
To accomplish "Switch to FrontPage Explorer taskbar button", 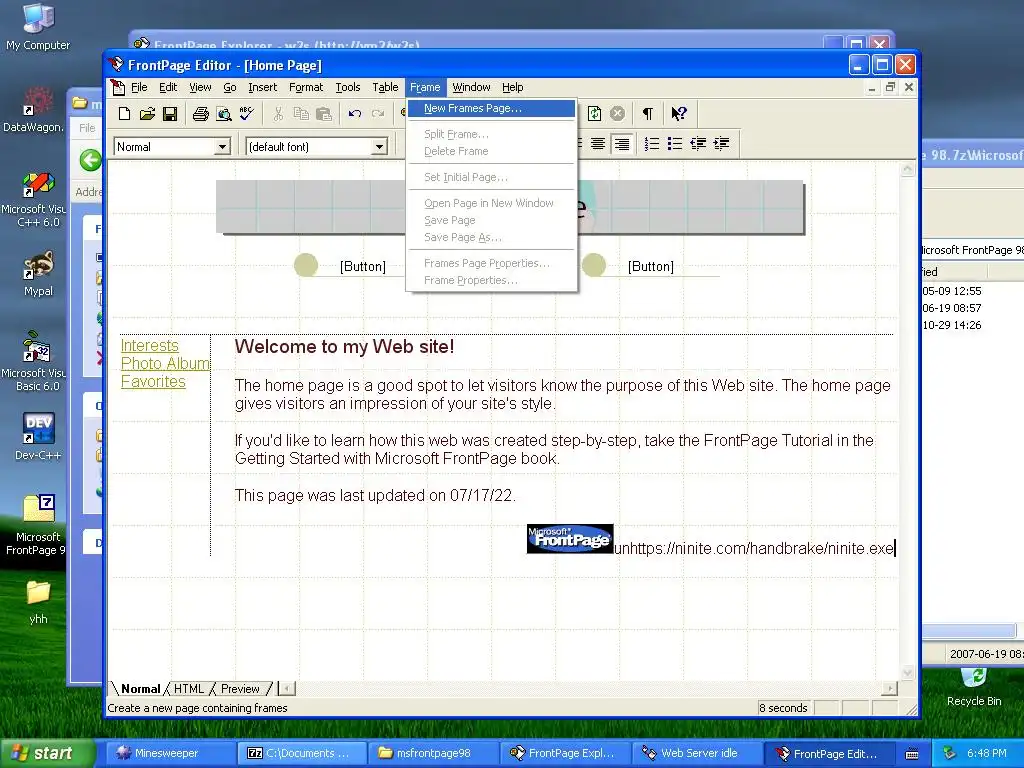I will point(565,753).
